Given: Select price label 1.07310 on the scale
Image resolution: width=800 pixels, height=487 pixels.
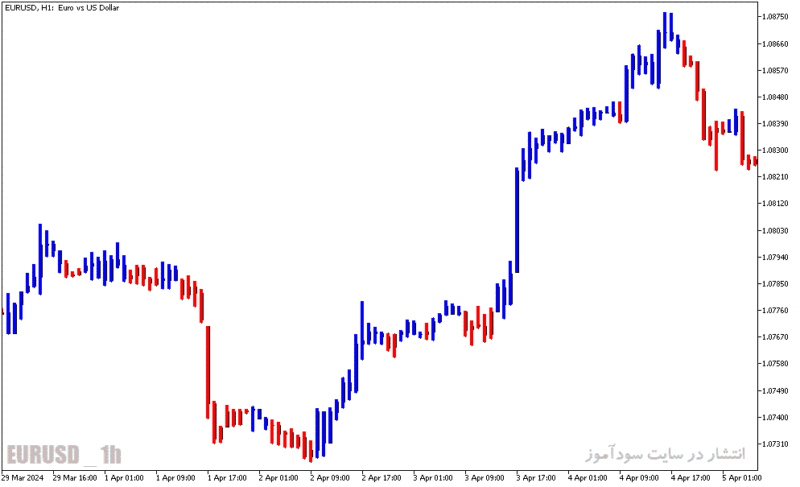Looking at the screenshot, I should (775, 444).
